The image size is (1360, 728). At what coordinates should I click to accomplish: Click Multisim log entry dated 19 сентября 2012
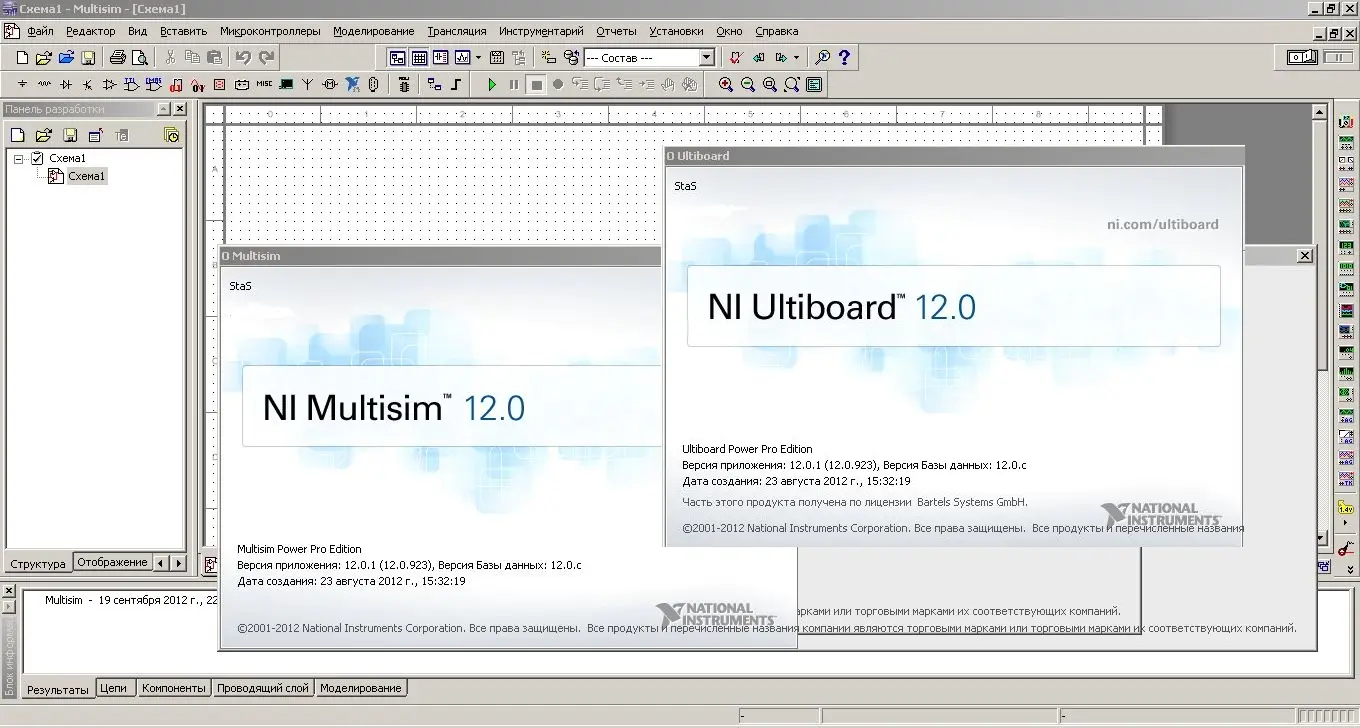pos(131,600)
